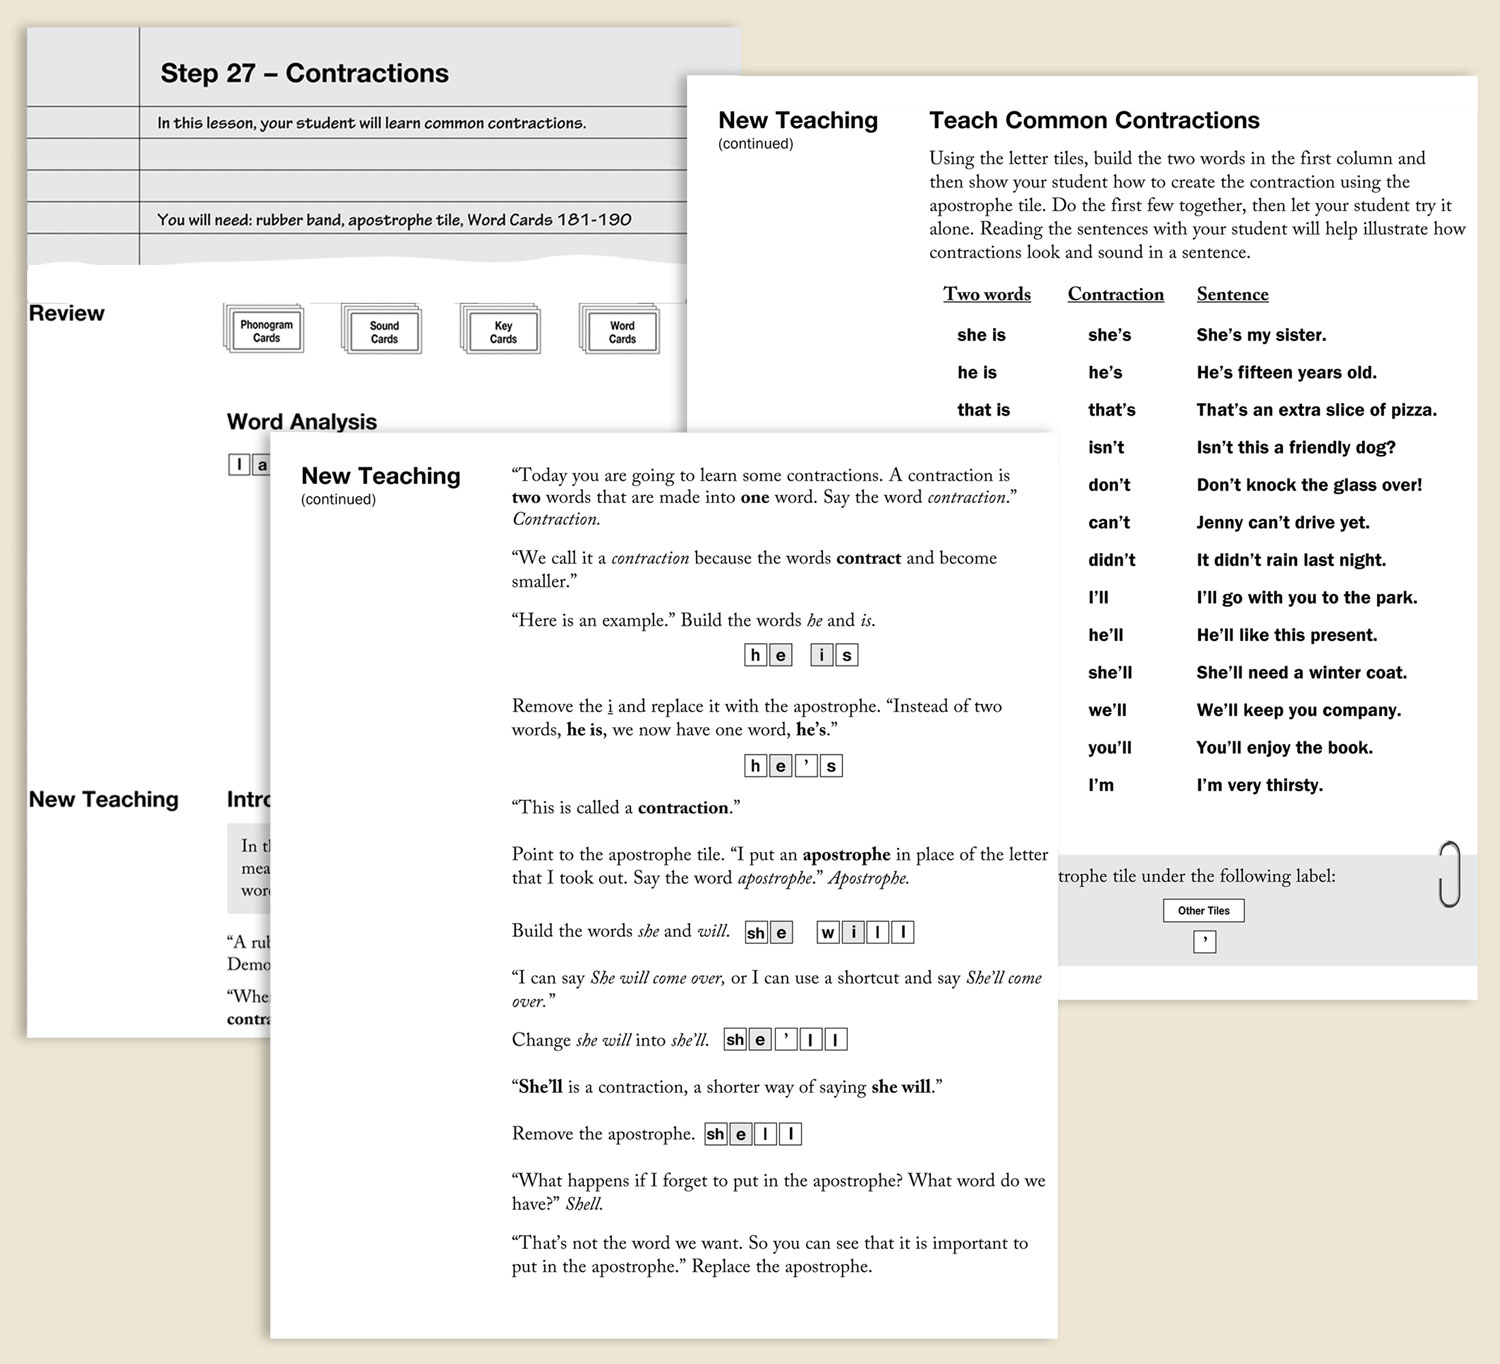
Task: Click the sentence 'She'll need a winter coat.'
Action: click(1301, 672)
